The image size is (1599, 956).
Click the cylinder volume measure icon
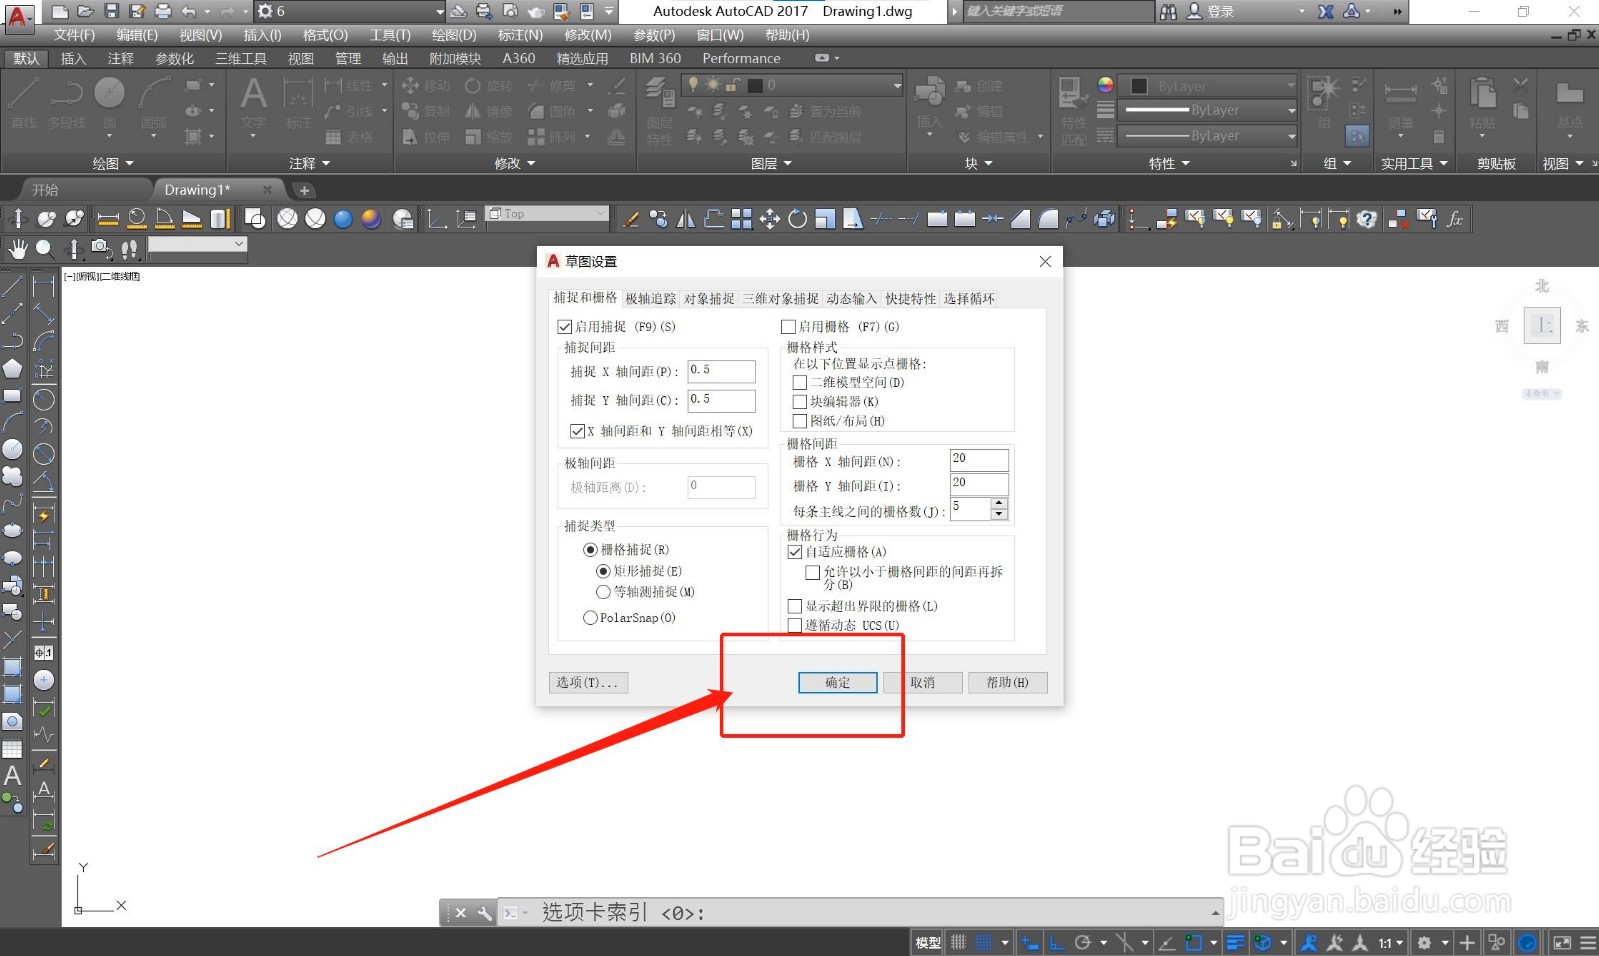(x=221, y=218)
